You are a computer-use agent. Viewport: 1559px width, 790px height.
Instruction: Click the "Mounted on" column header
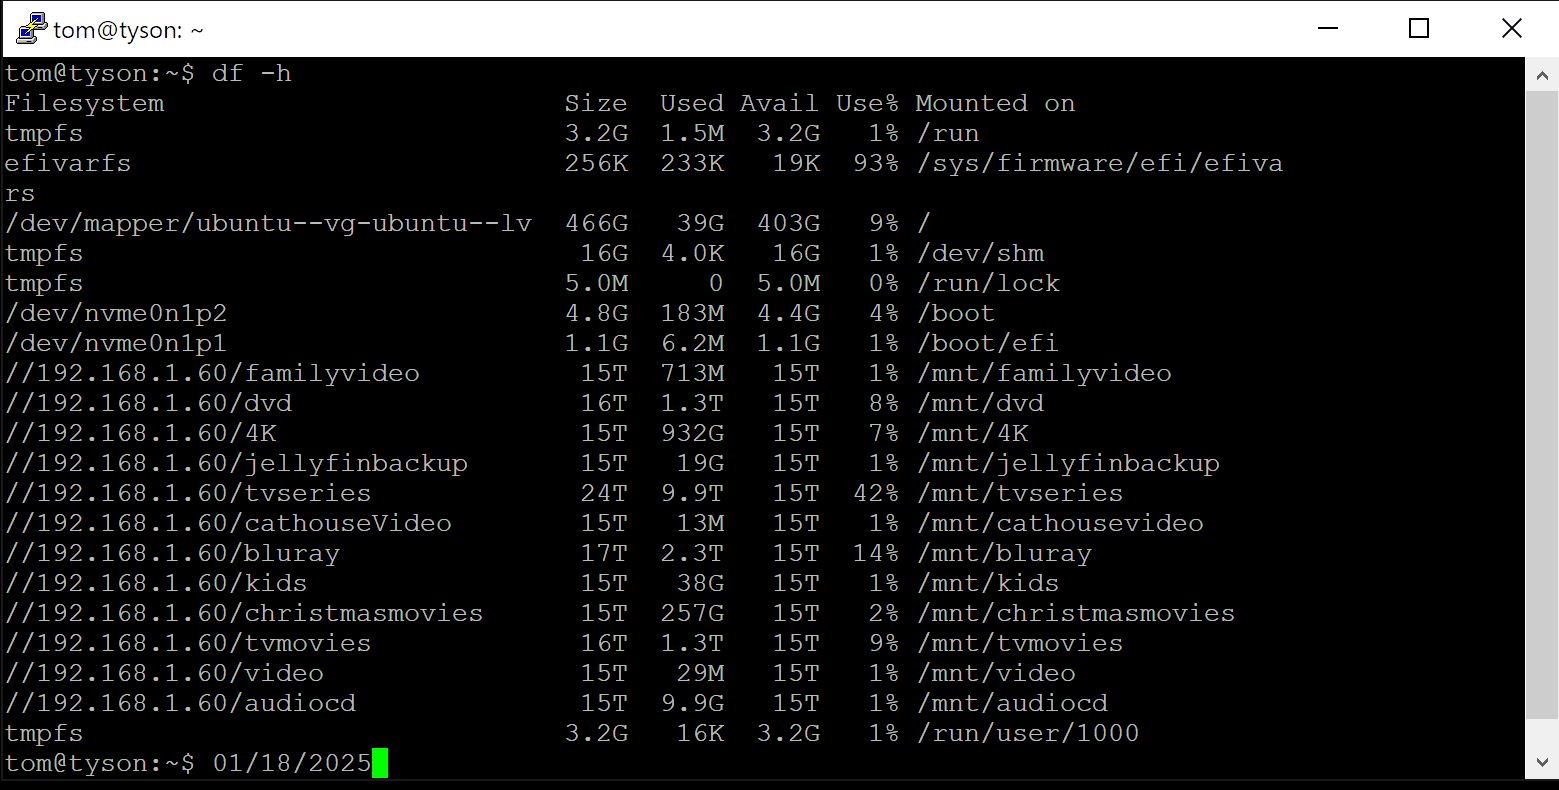point(995,103)
